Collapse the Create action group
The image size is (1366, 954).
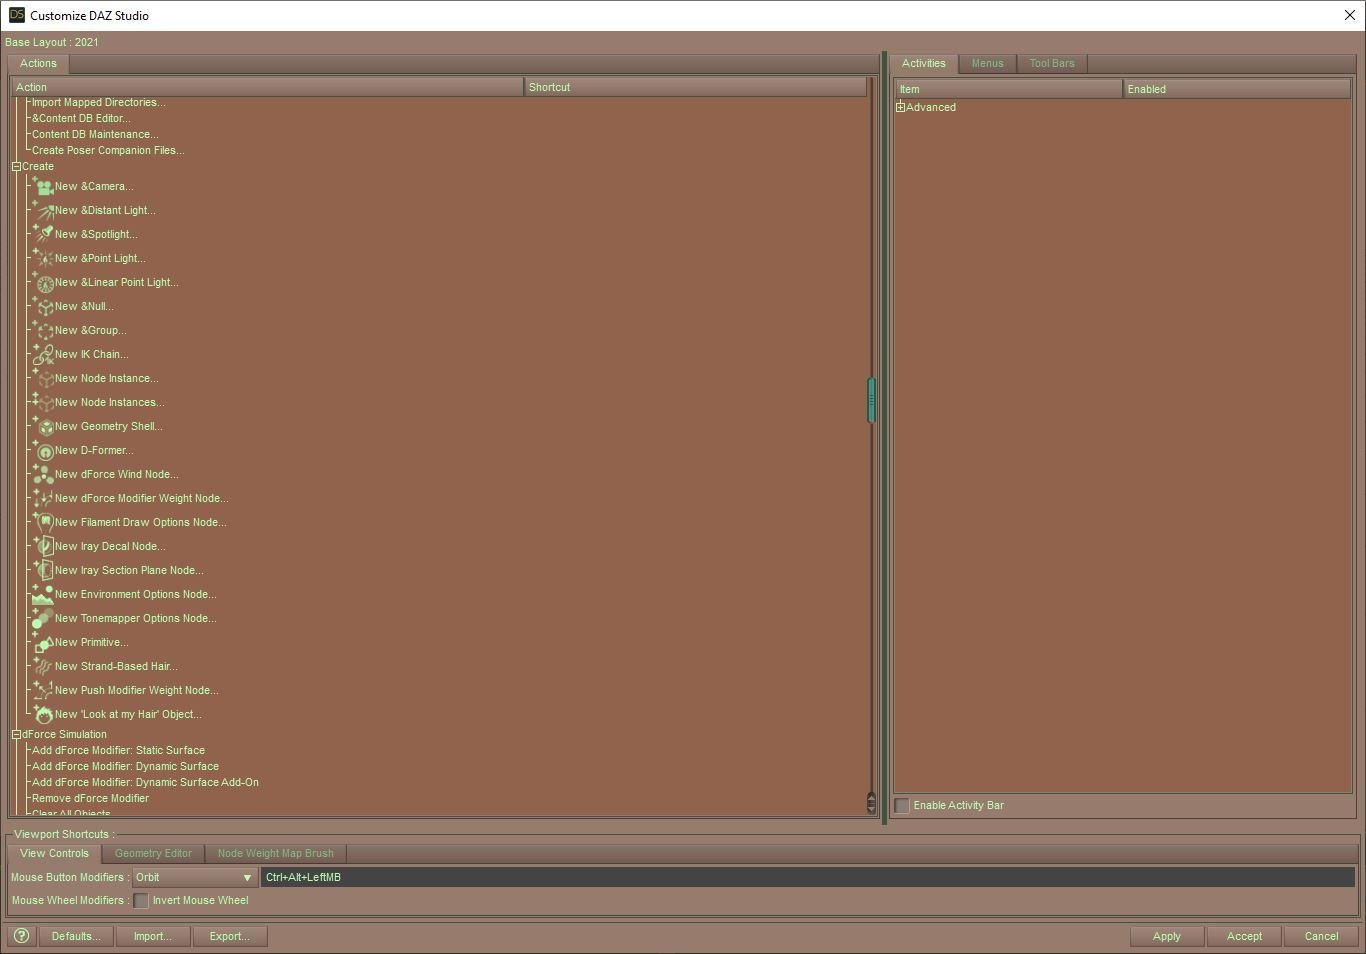(16, 167)
